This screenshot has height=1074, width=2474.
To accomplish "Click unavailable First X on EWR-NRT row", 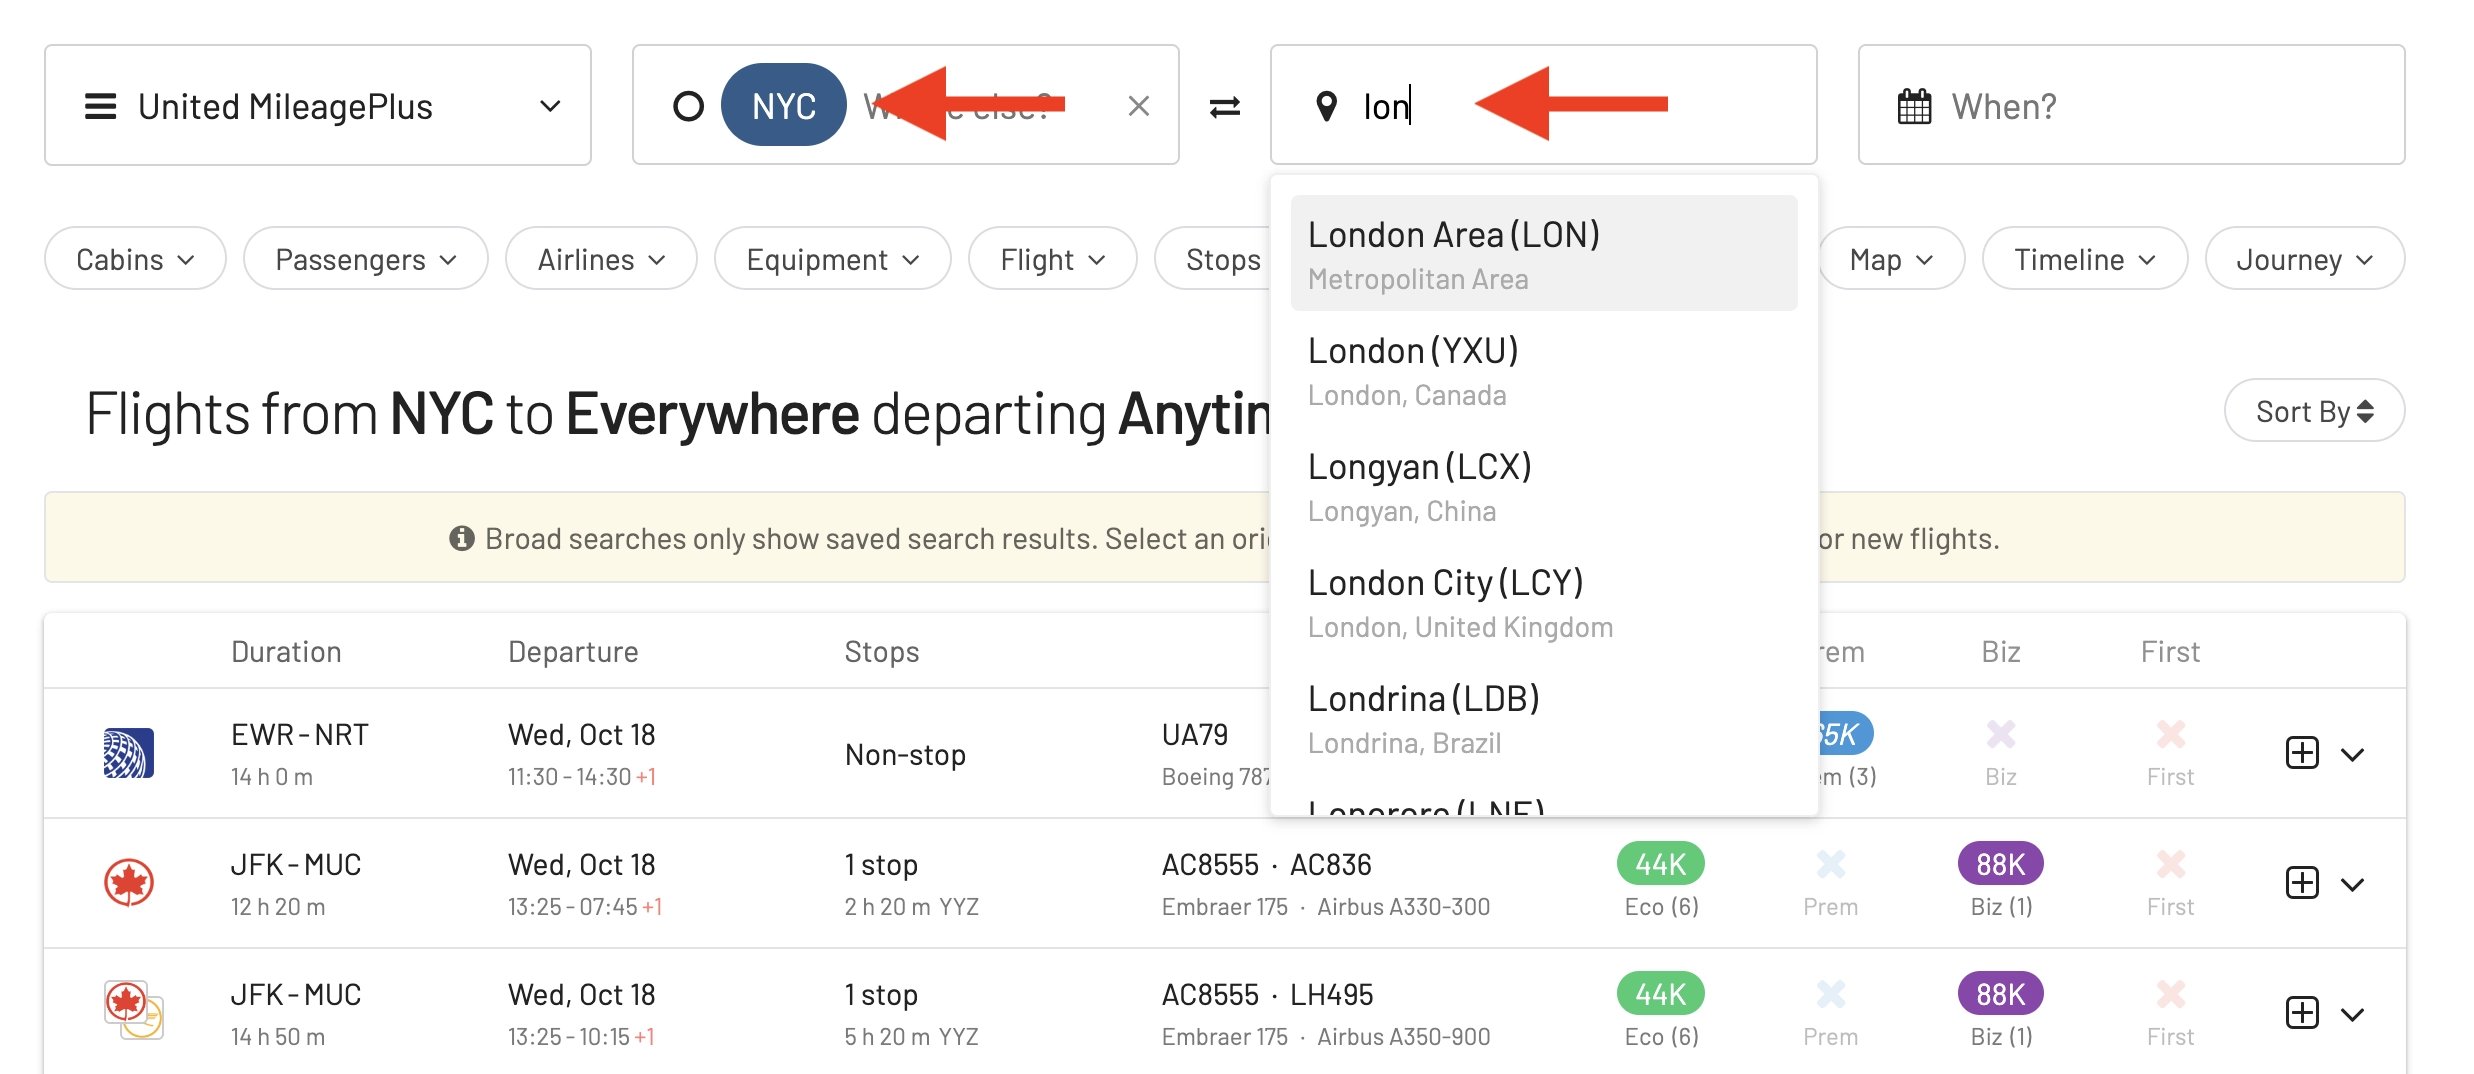I will pos(2170,734).
